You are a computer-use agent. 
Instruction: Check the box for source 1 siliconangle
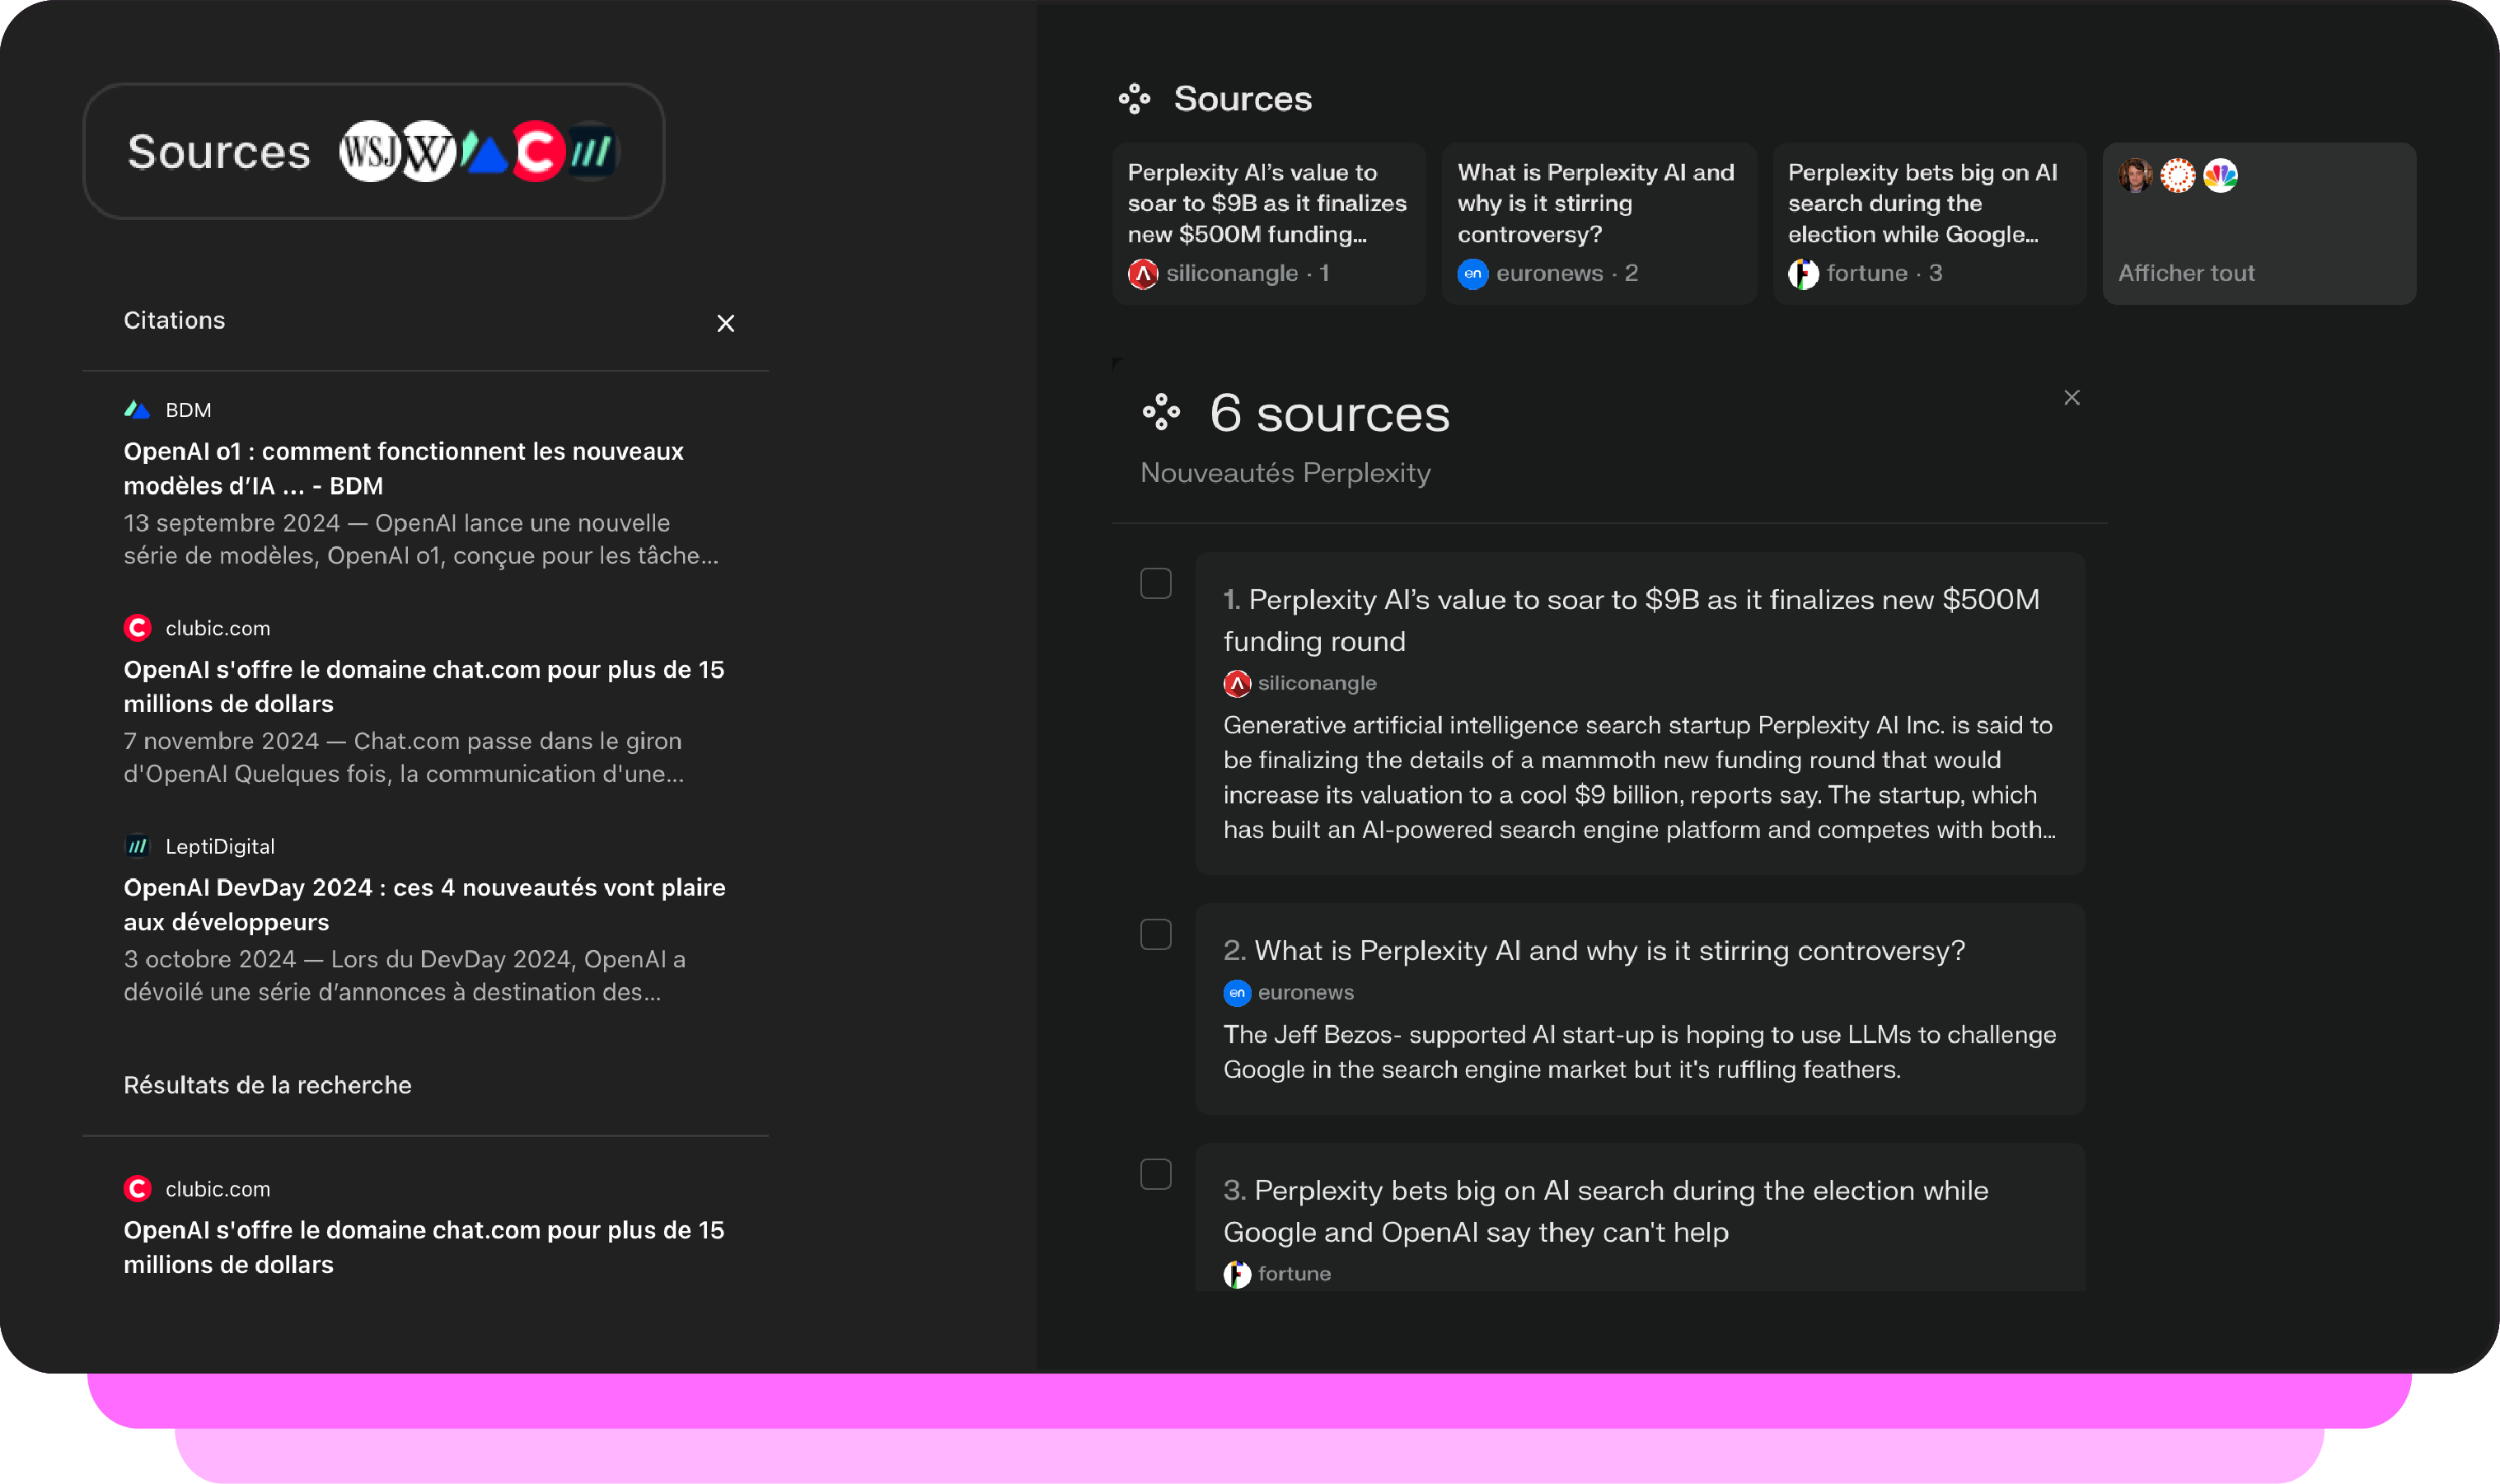pyautogui.click(x=1156, y=584)
